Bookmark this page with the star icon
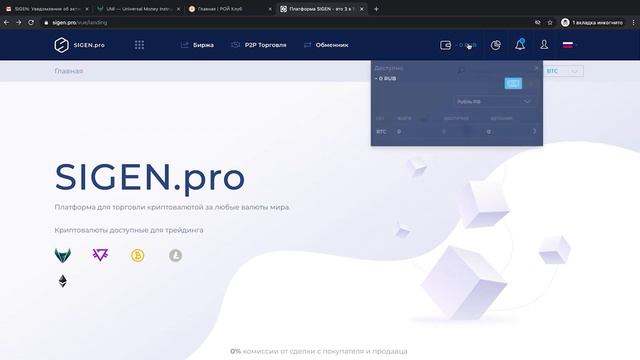 coord(550,22)
